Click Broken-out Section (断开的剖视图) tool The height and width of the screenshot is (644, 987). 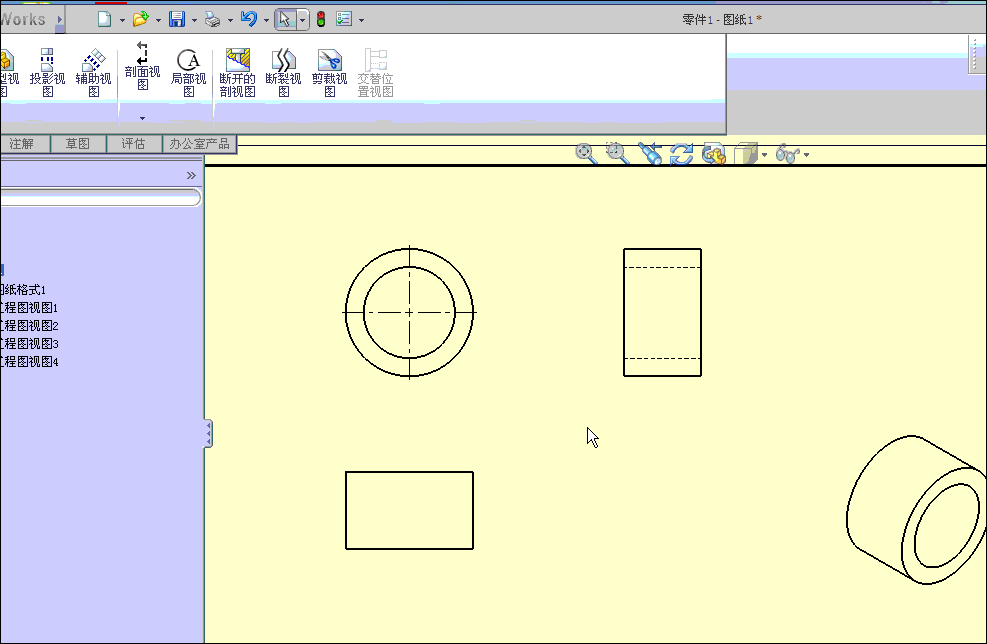[237, 72]
